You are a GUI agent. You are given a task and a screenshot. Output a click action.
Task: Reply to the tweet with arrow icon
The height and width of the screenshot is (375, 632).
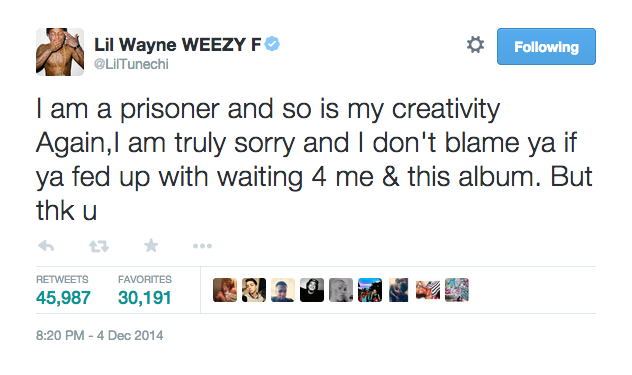pos(46,246)
